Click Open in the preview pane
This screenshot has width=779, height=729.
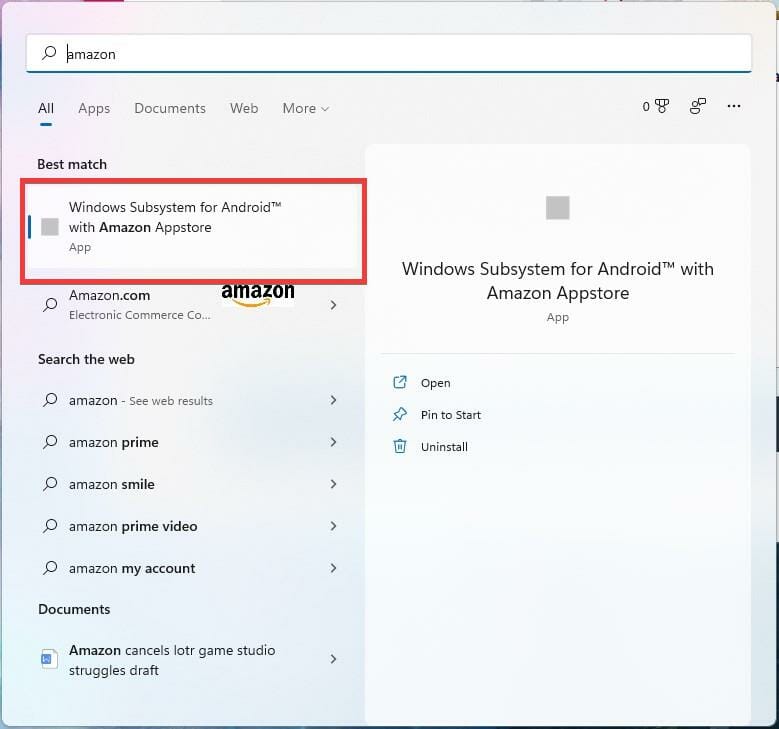436,383
